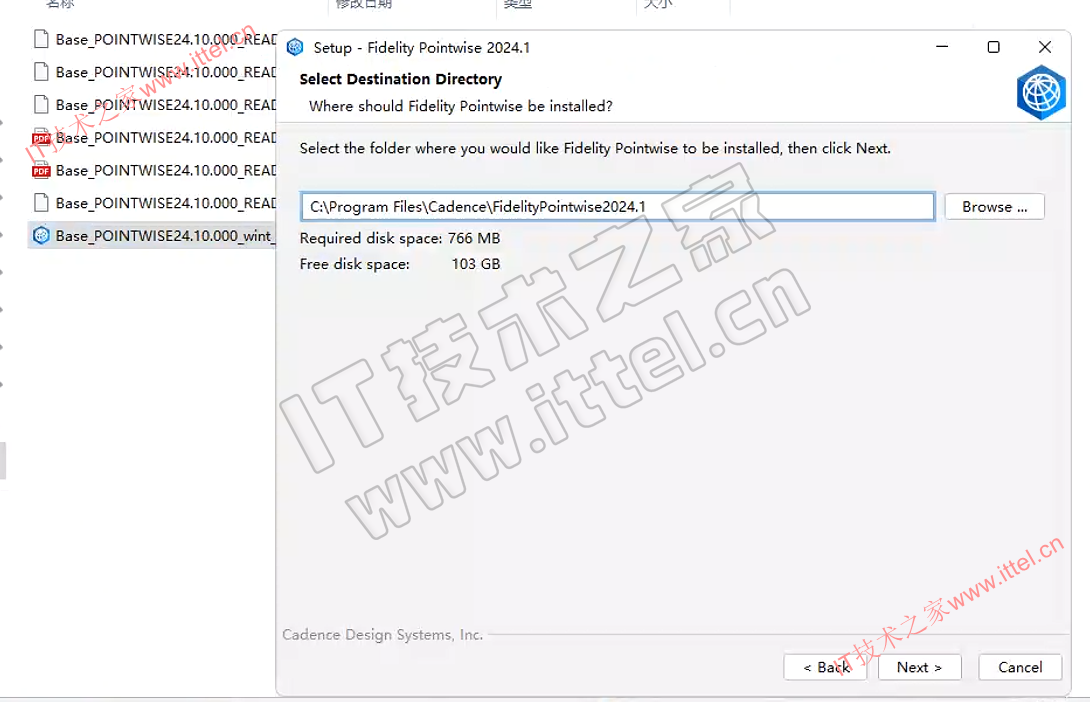Click into the installation path text field
The height and width of the screenshot is (702, 1090).
(x=617, y=207)
